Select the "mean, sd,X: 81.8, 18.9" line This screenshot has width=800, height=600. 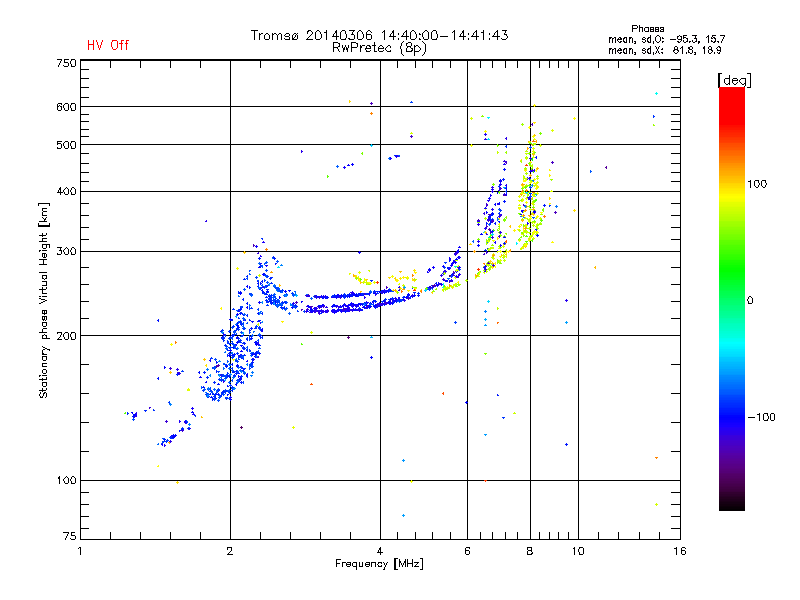click(664, 50)
